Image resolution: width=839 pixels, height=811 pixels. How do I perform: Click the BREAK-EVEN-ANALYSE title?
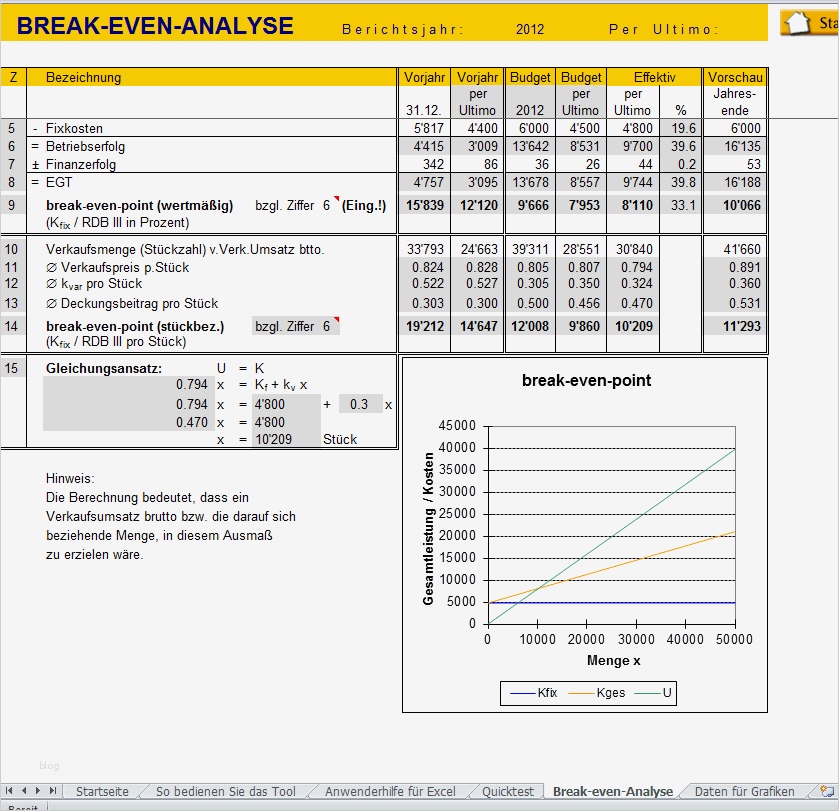(x=155, y=26)
